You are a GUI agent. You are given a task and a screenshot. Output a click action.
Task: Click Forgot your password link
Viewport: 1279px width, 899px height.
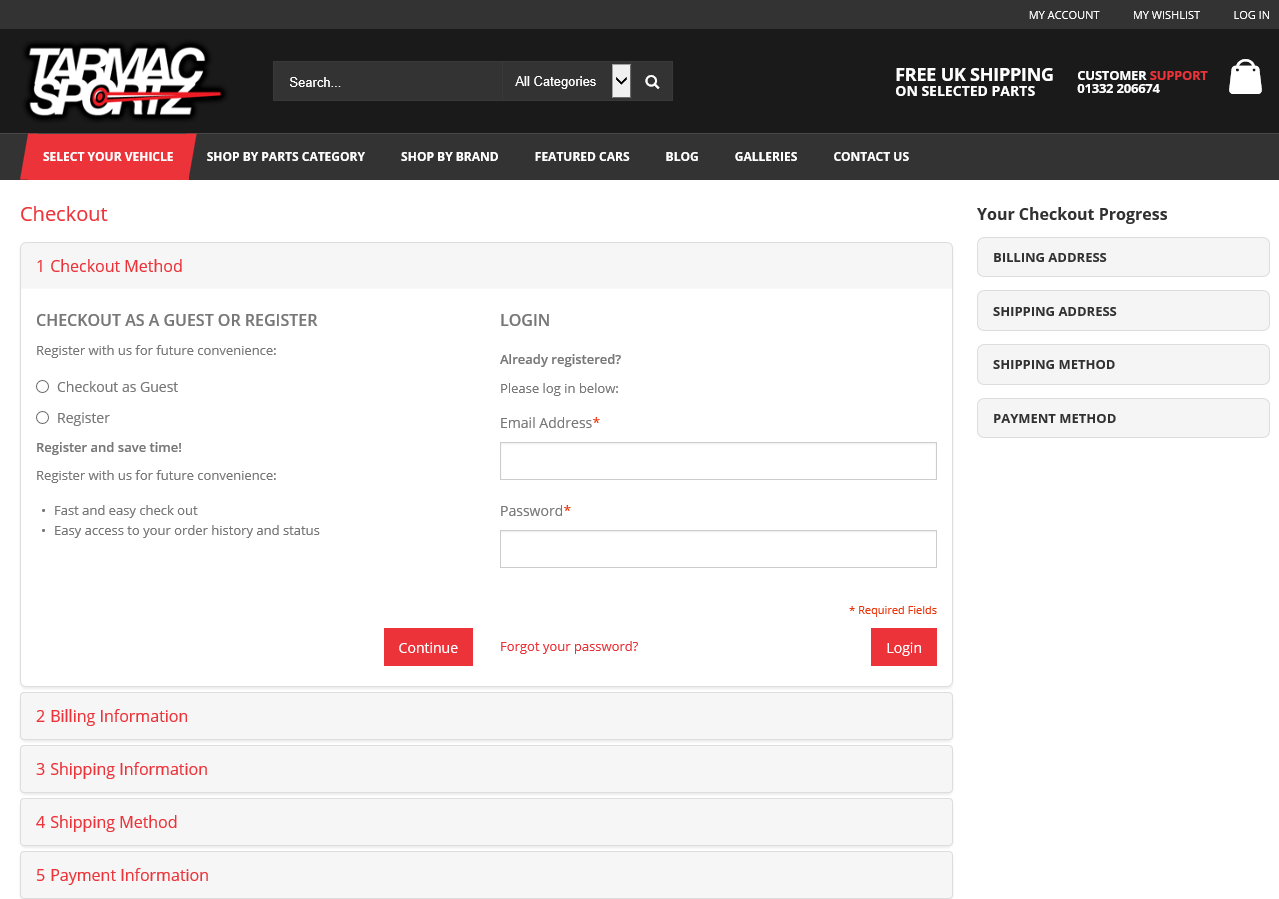pyautogui.click(x=569, y=647)
